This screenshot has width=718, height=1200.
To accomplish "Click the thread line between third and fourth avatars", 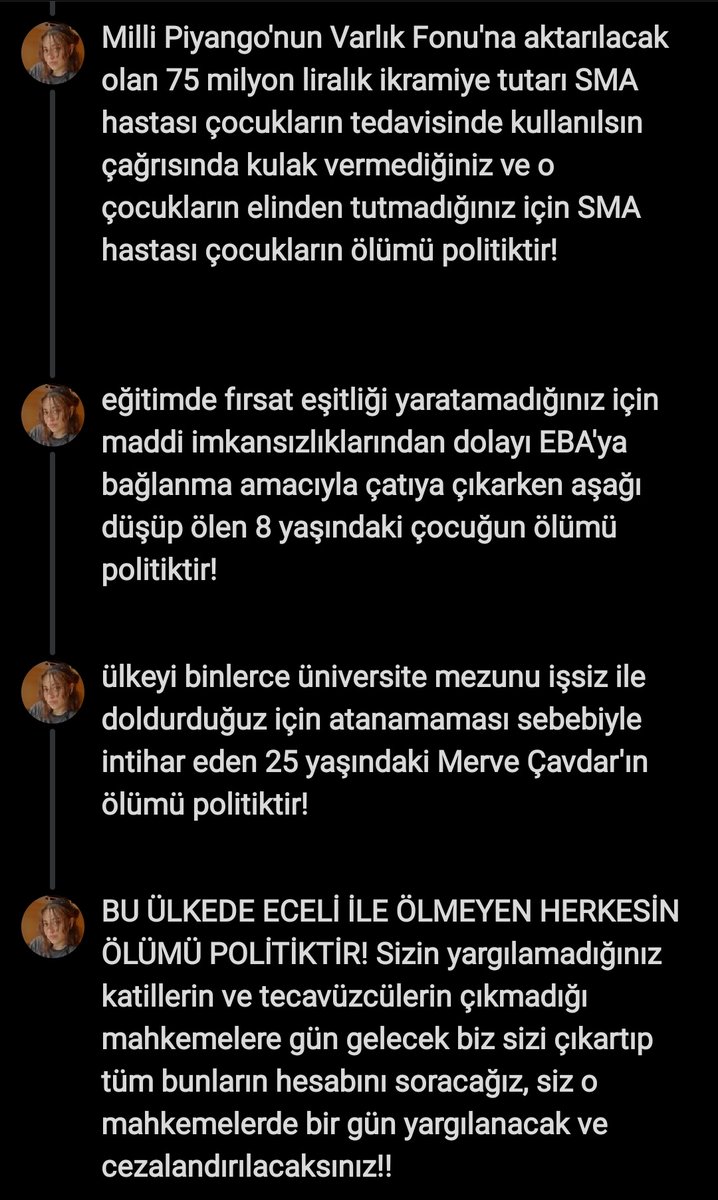I will tap(46, 800).
